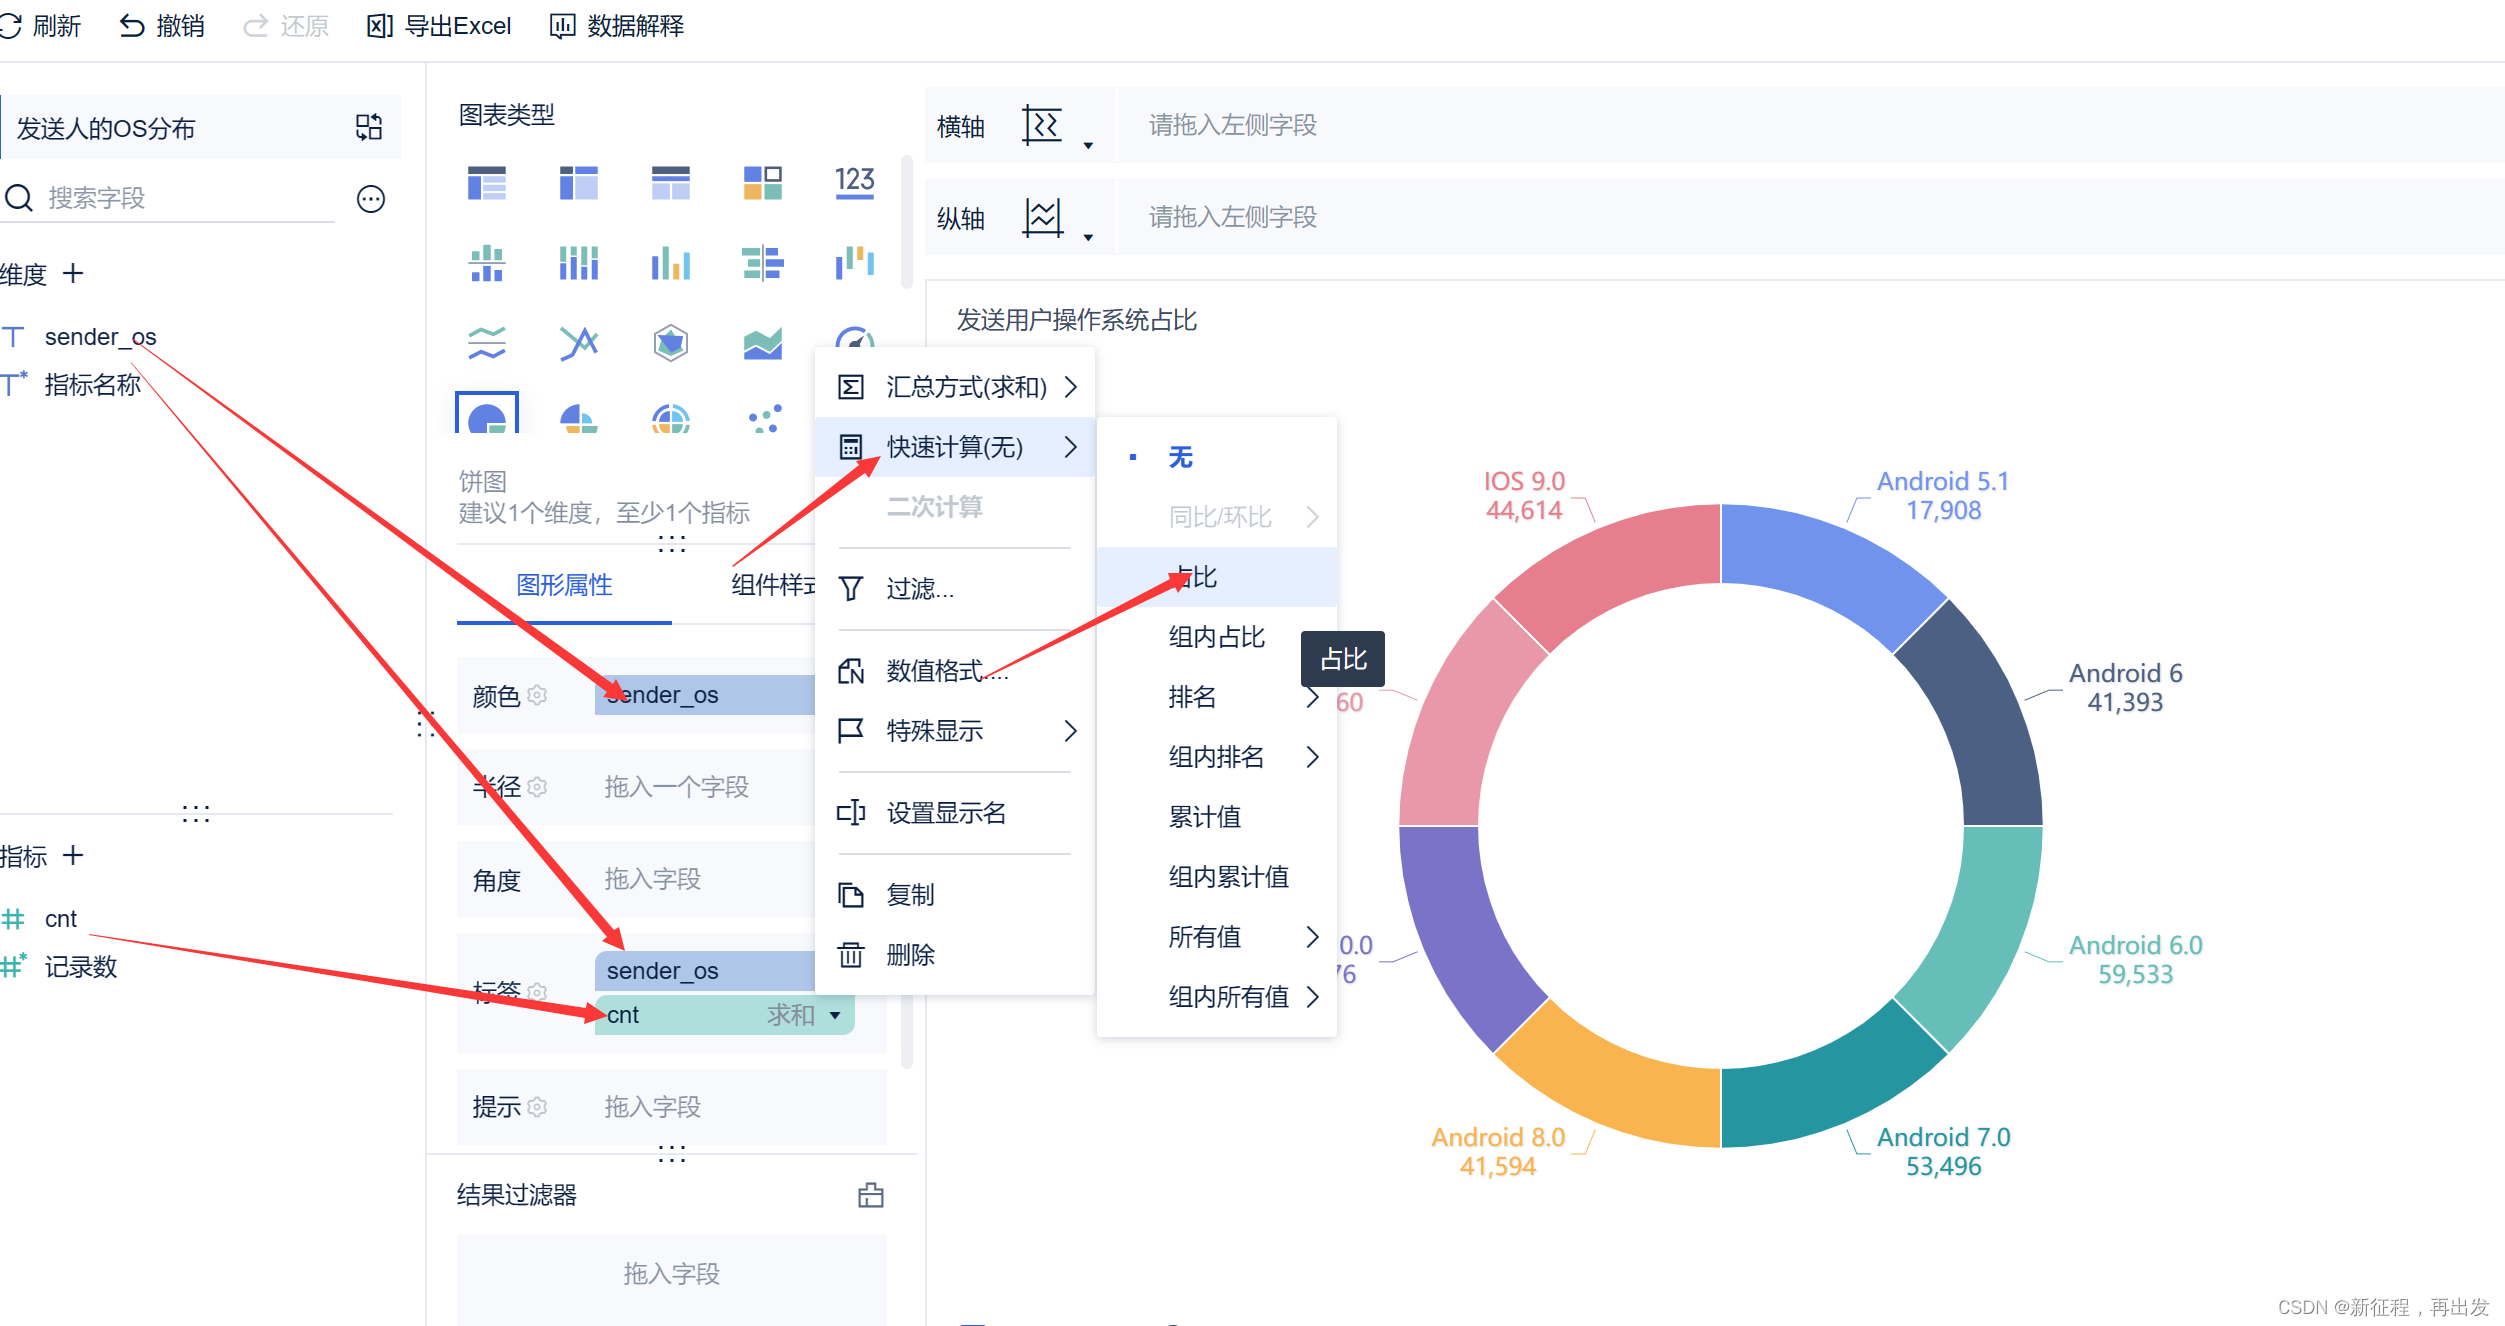Screen dimensions: 2505x1326
Task: Select the multi-layer pie chart type
Action: point(671,418)
